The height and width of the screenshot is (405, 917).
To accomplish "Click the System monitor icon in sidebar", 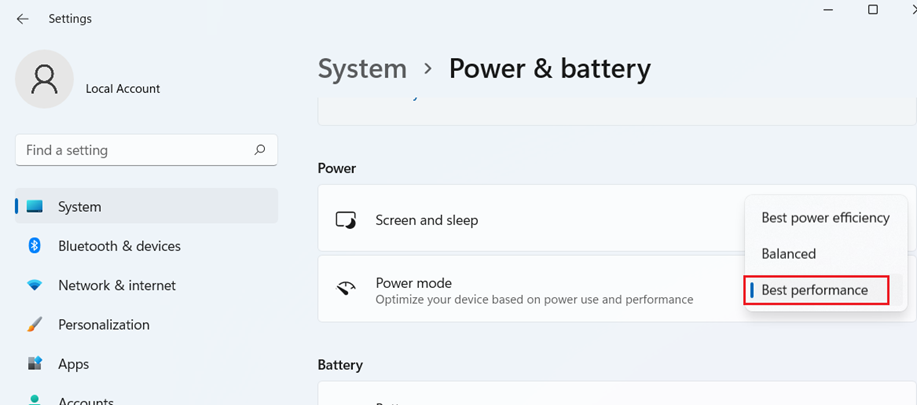I will pos(35,207).
